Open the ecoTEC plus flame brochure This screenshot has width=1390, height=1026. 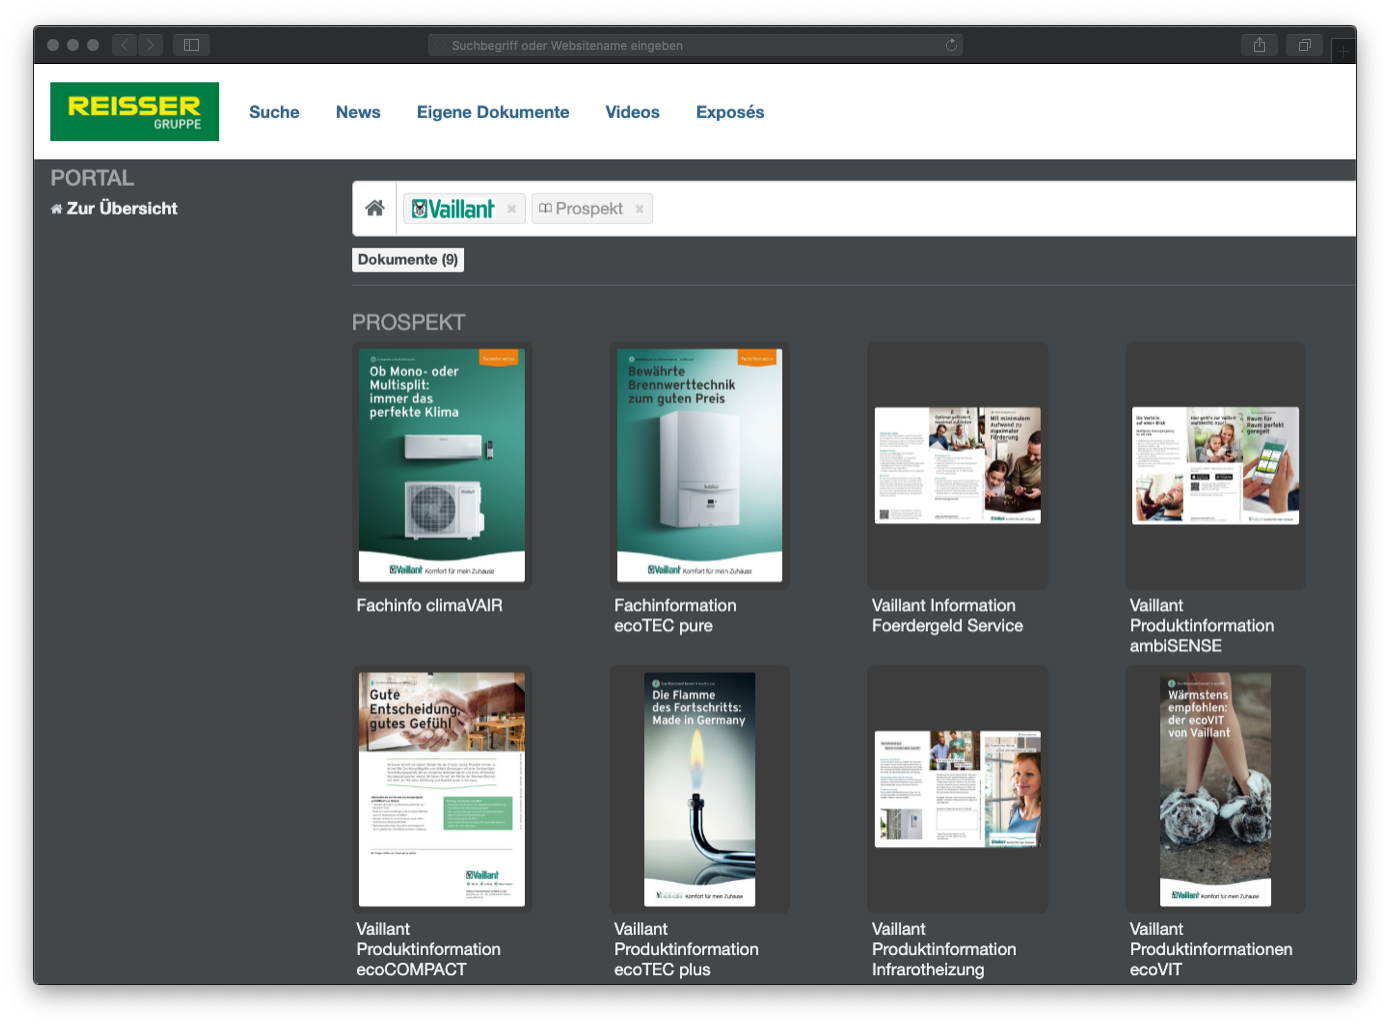pos(699,789)
